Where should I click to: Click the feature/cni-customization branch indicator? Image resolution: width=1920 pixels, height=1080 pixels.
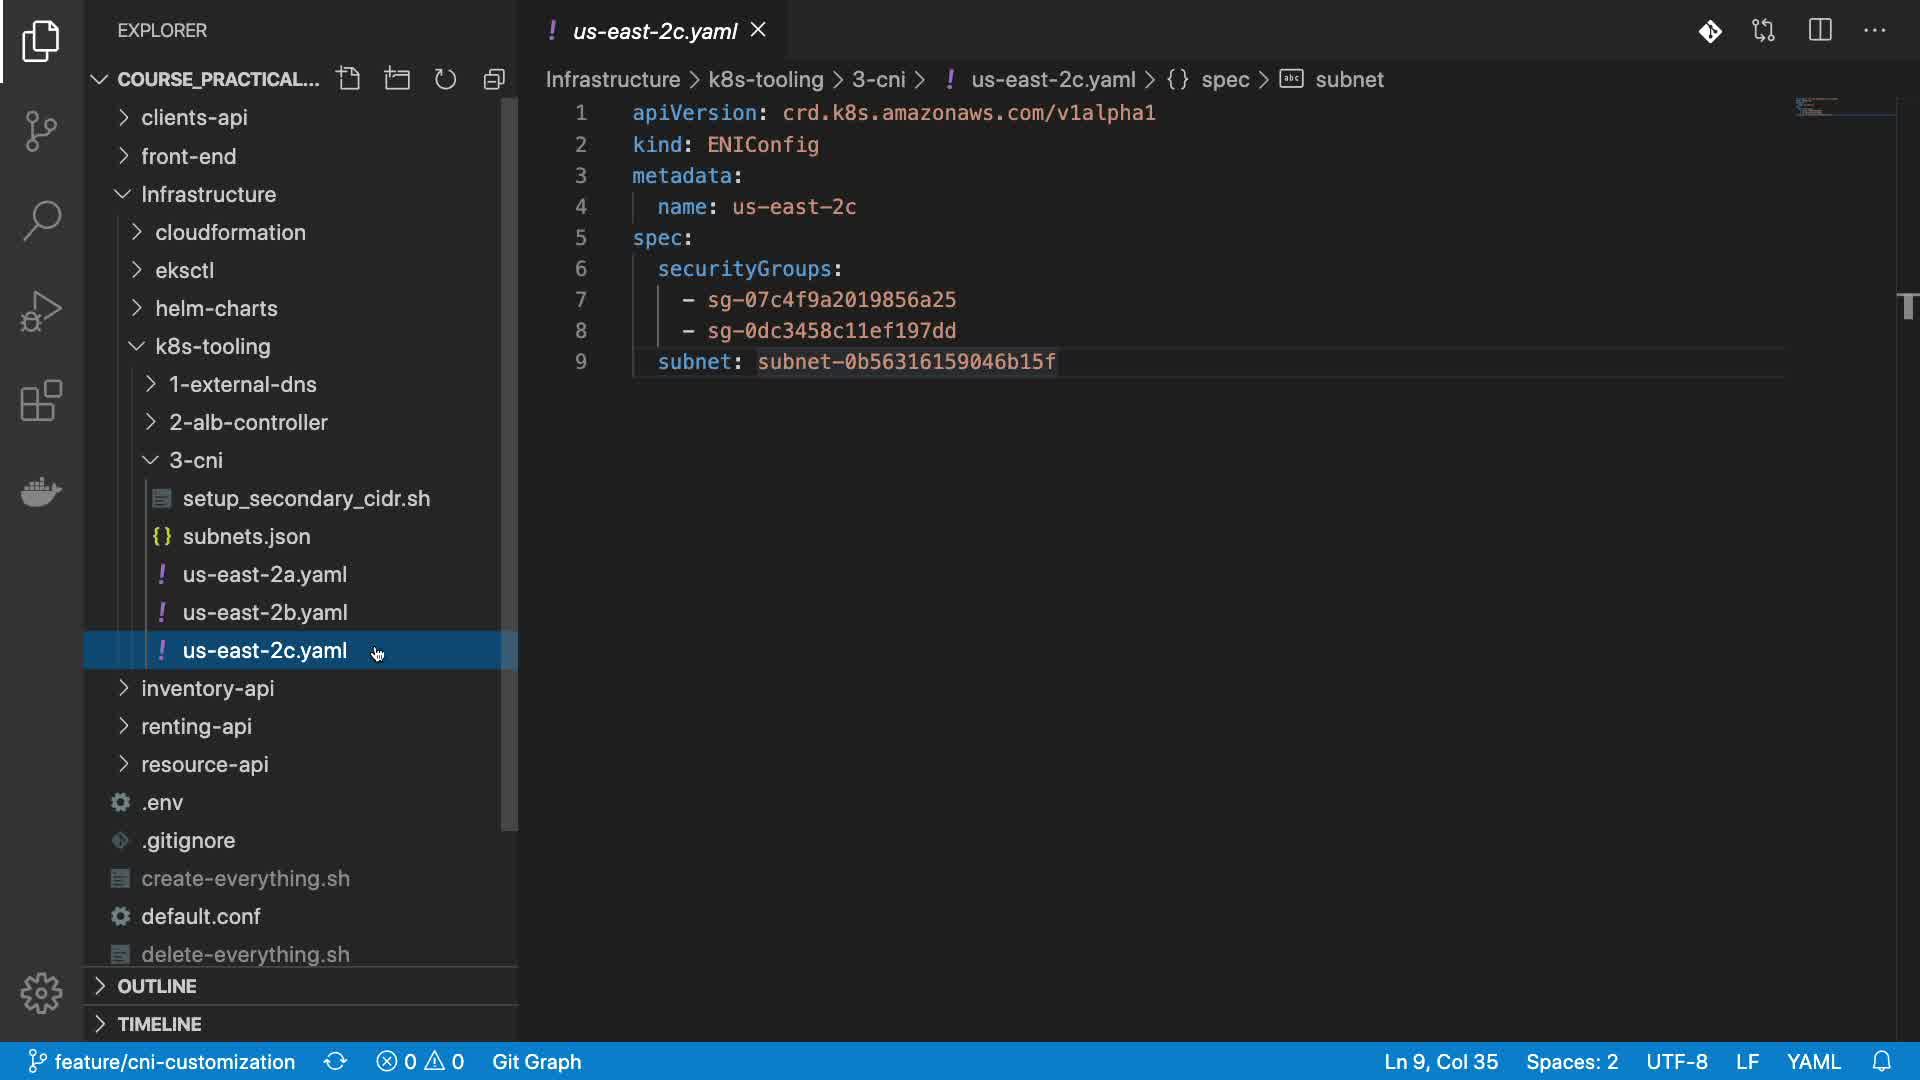click(162, 1061)
